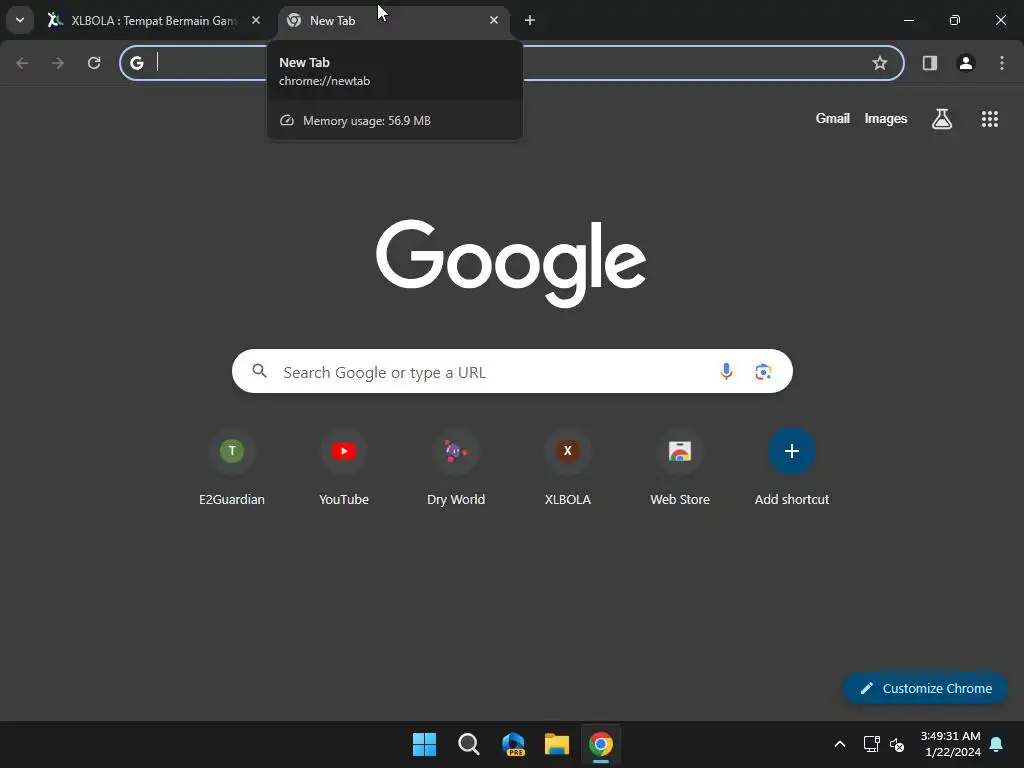Screen dimensions: 1024x768
Task: Open the Chrome three-dot menu
Action: [1002, 63]
